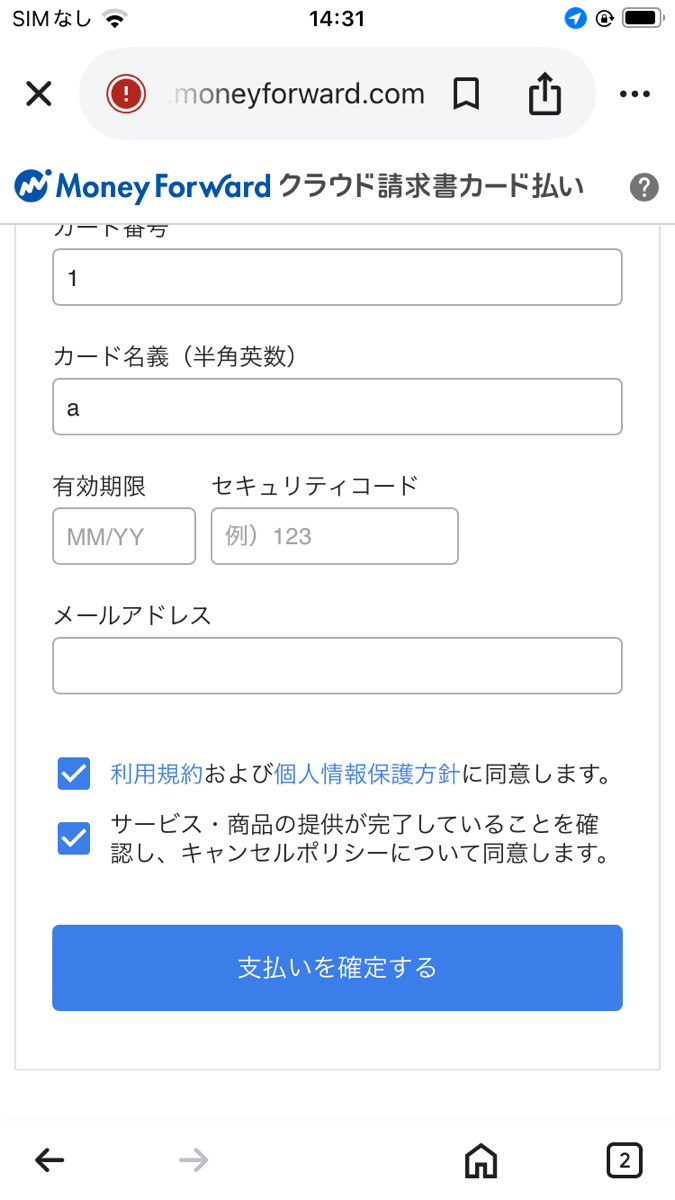Open the 個人情報保護方針 link

[x=367, y=774]
